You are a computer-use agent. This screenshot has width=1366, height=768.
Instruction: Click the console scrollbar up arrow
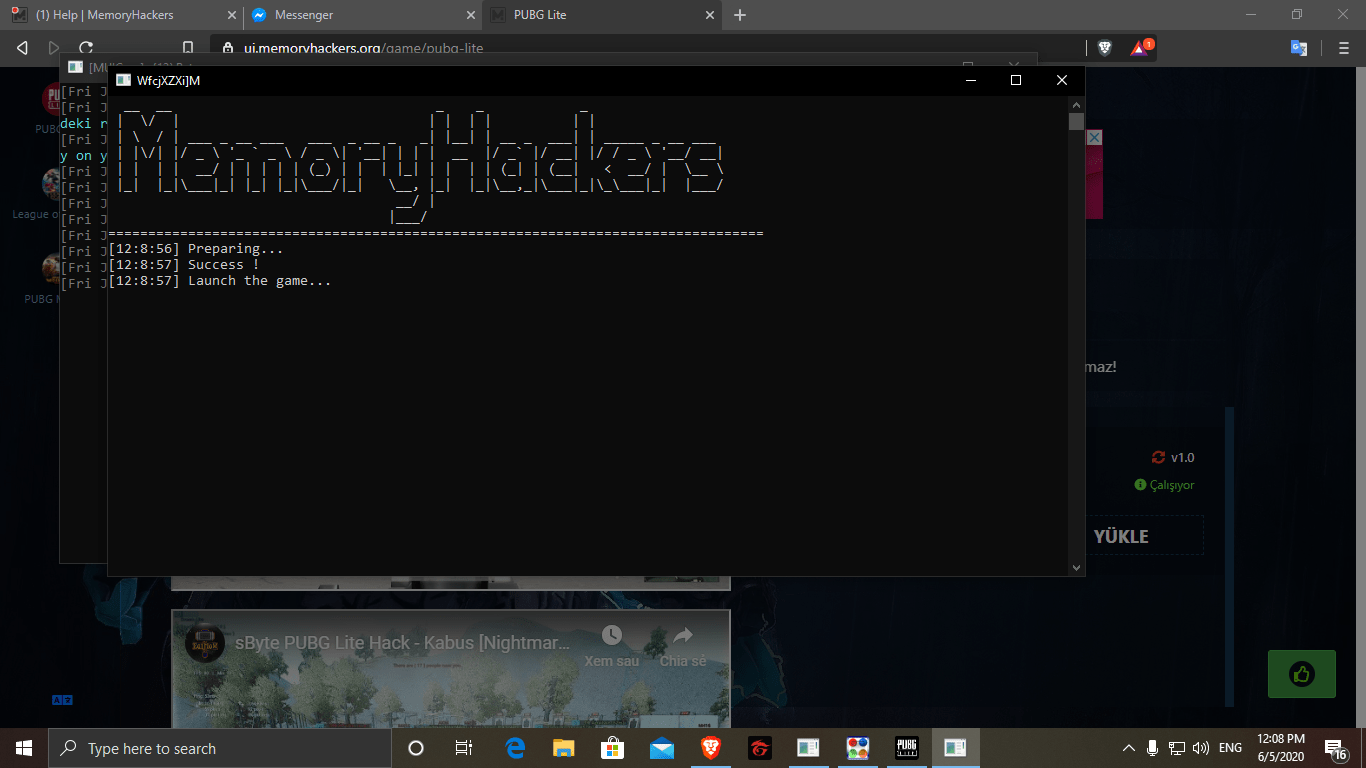point(1076,104)
